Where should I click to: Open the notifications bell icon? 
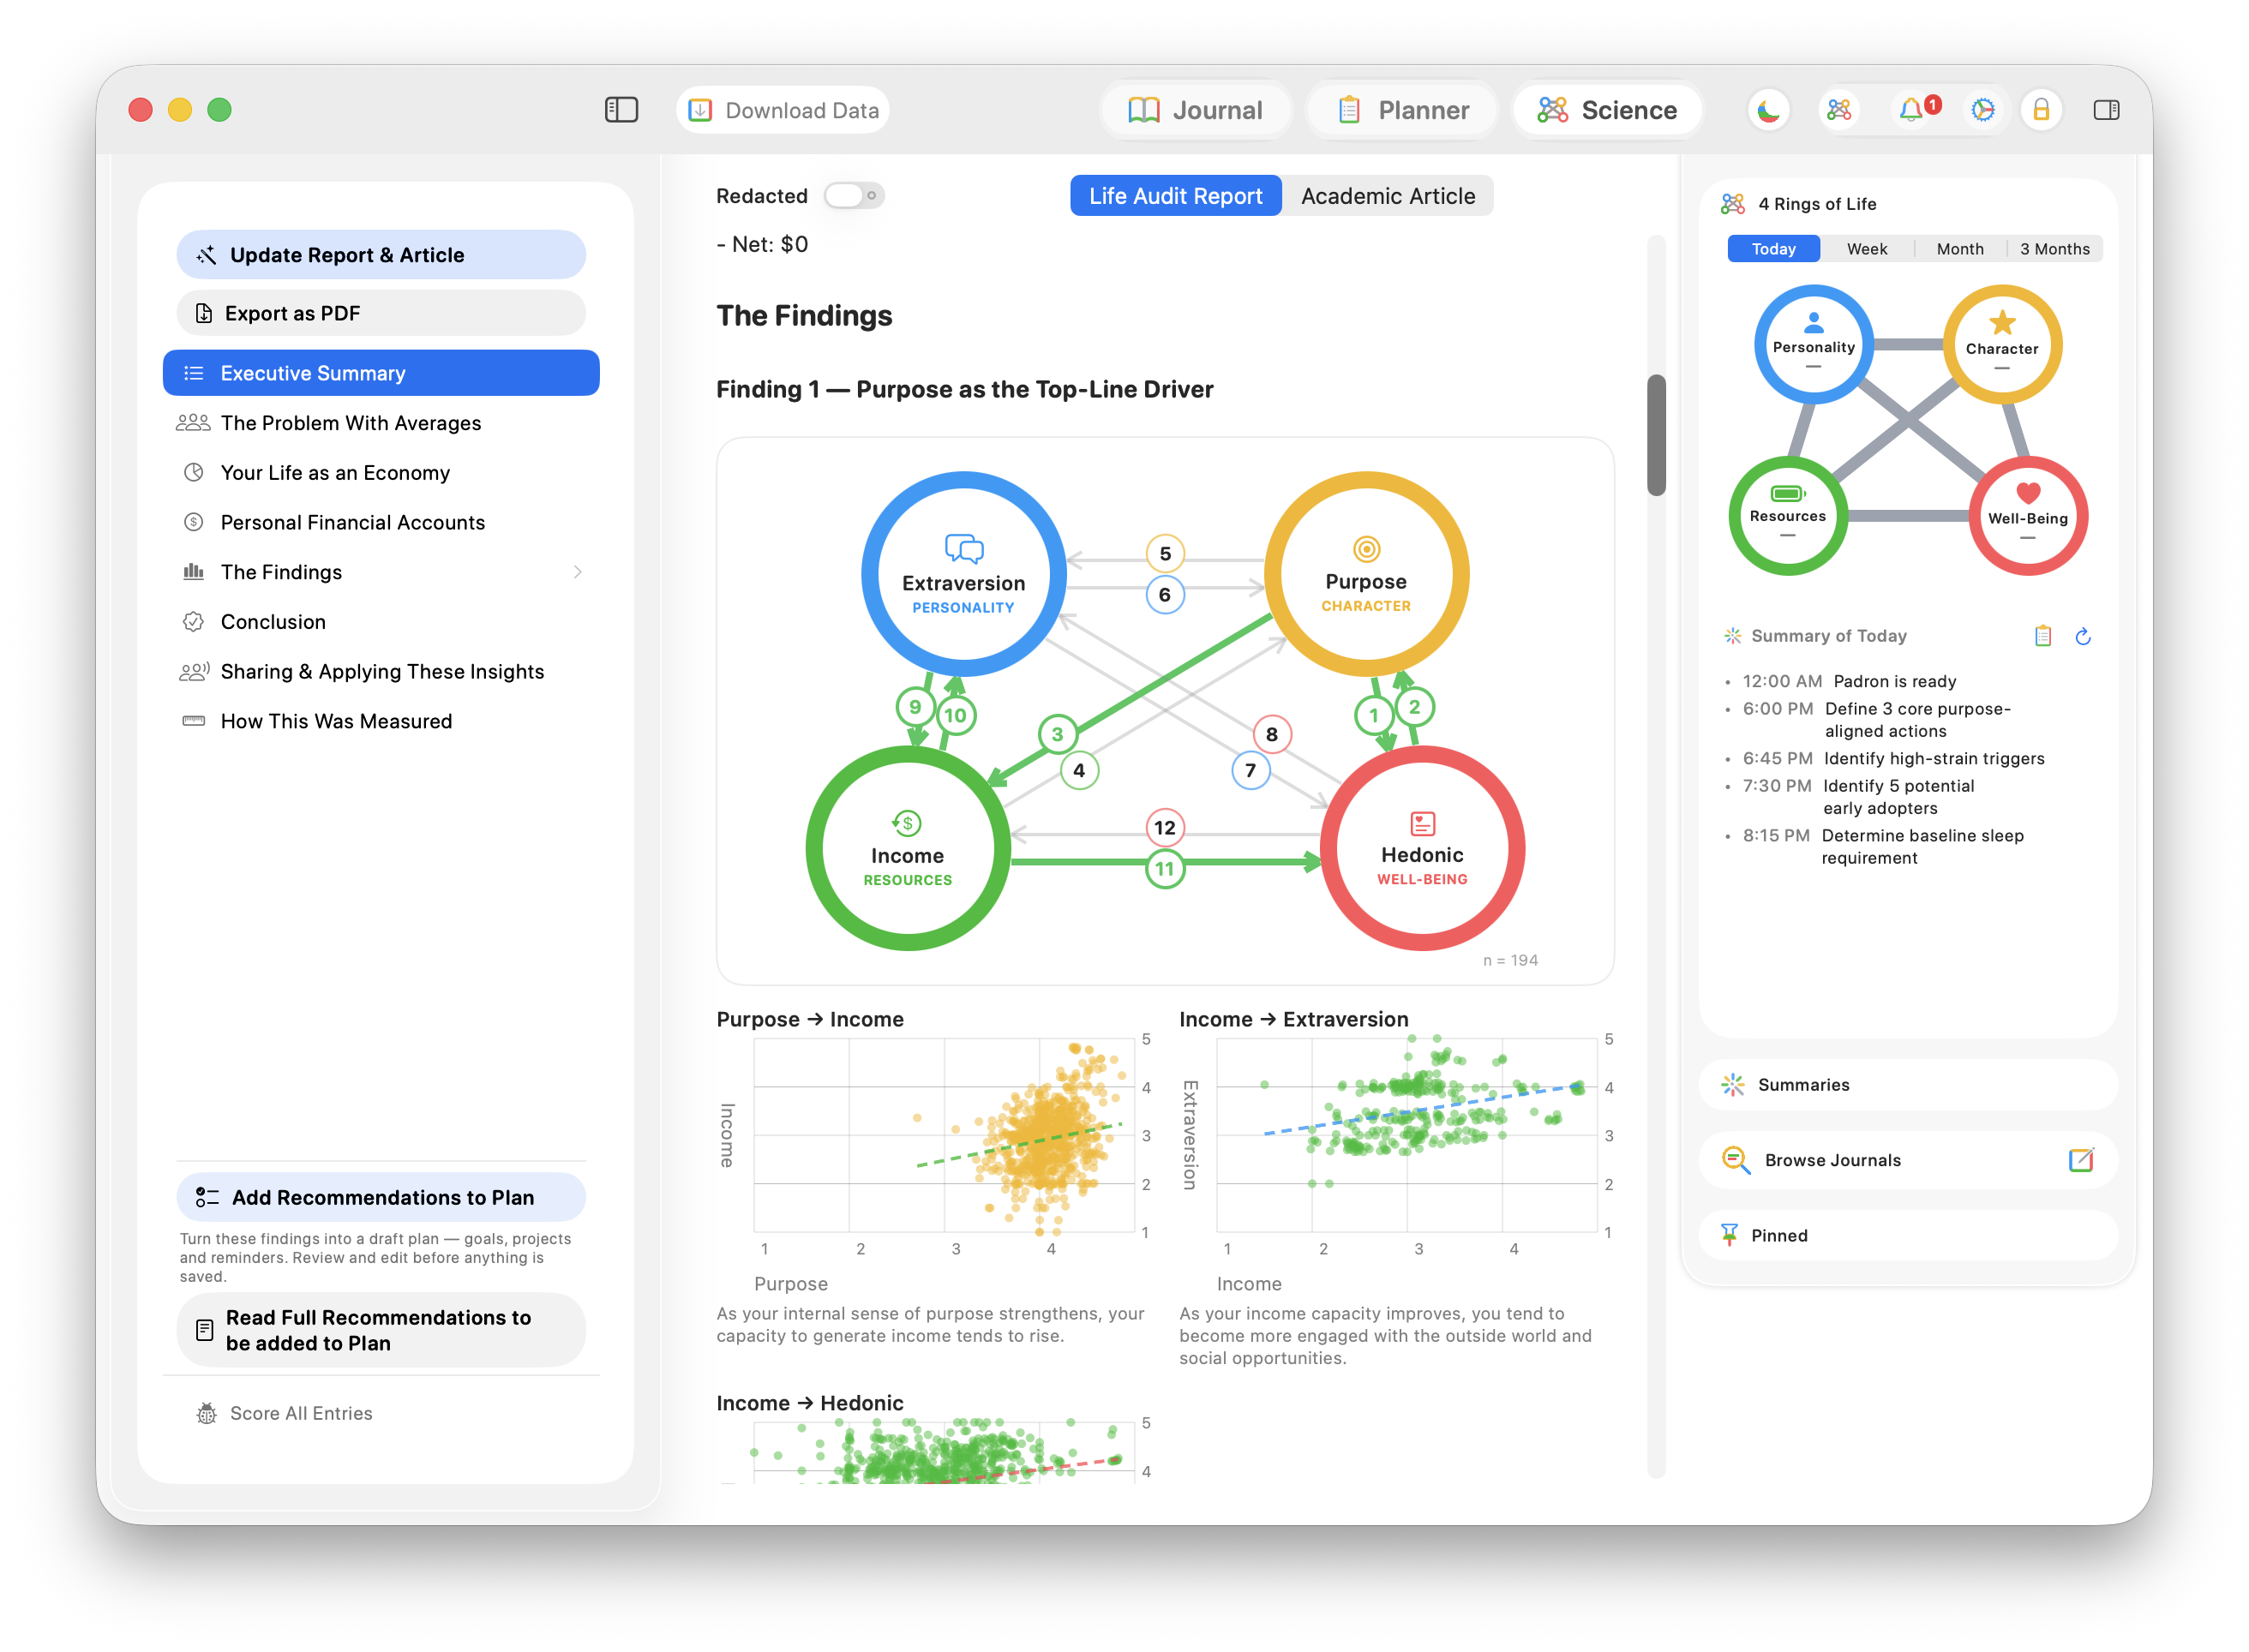click(1912, 110)
